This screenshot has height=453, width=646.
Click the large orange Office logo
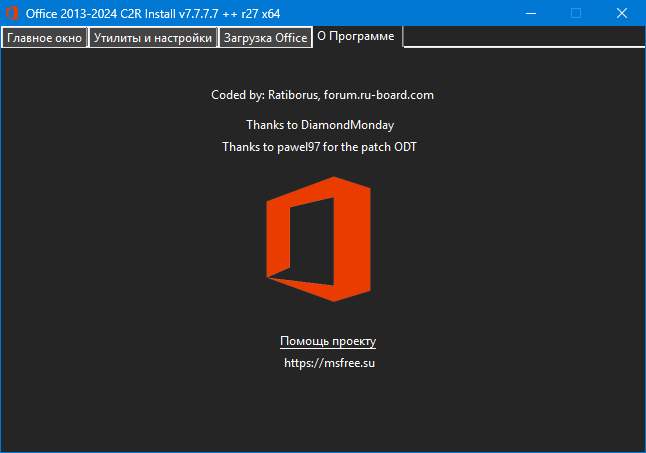319,240
